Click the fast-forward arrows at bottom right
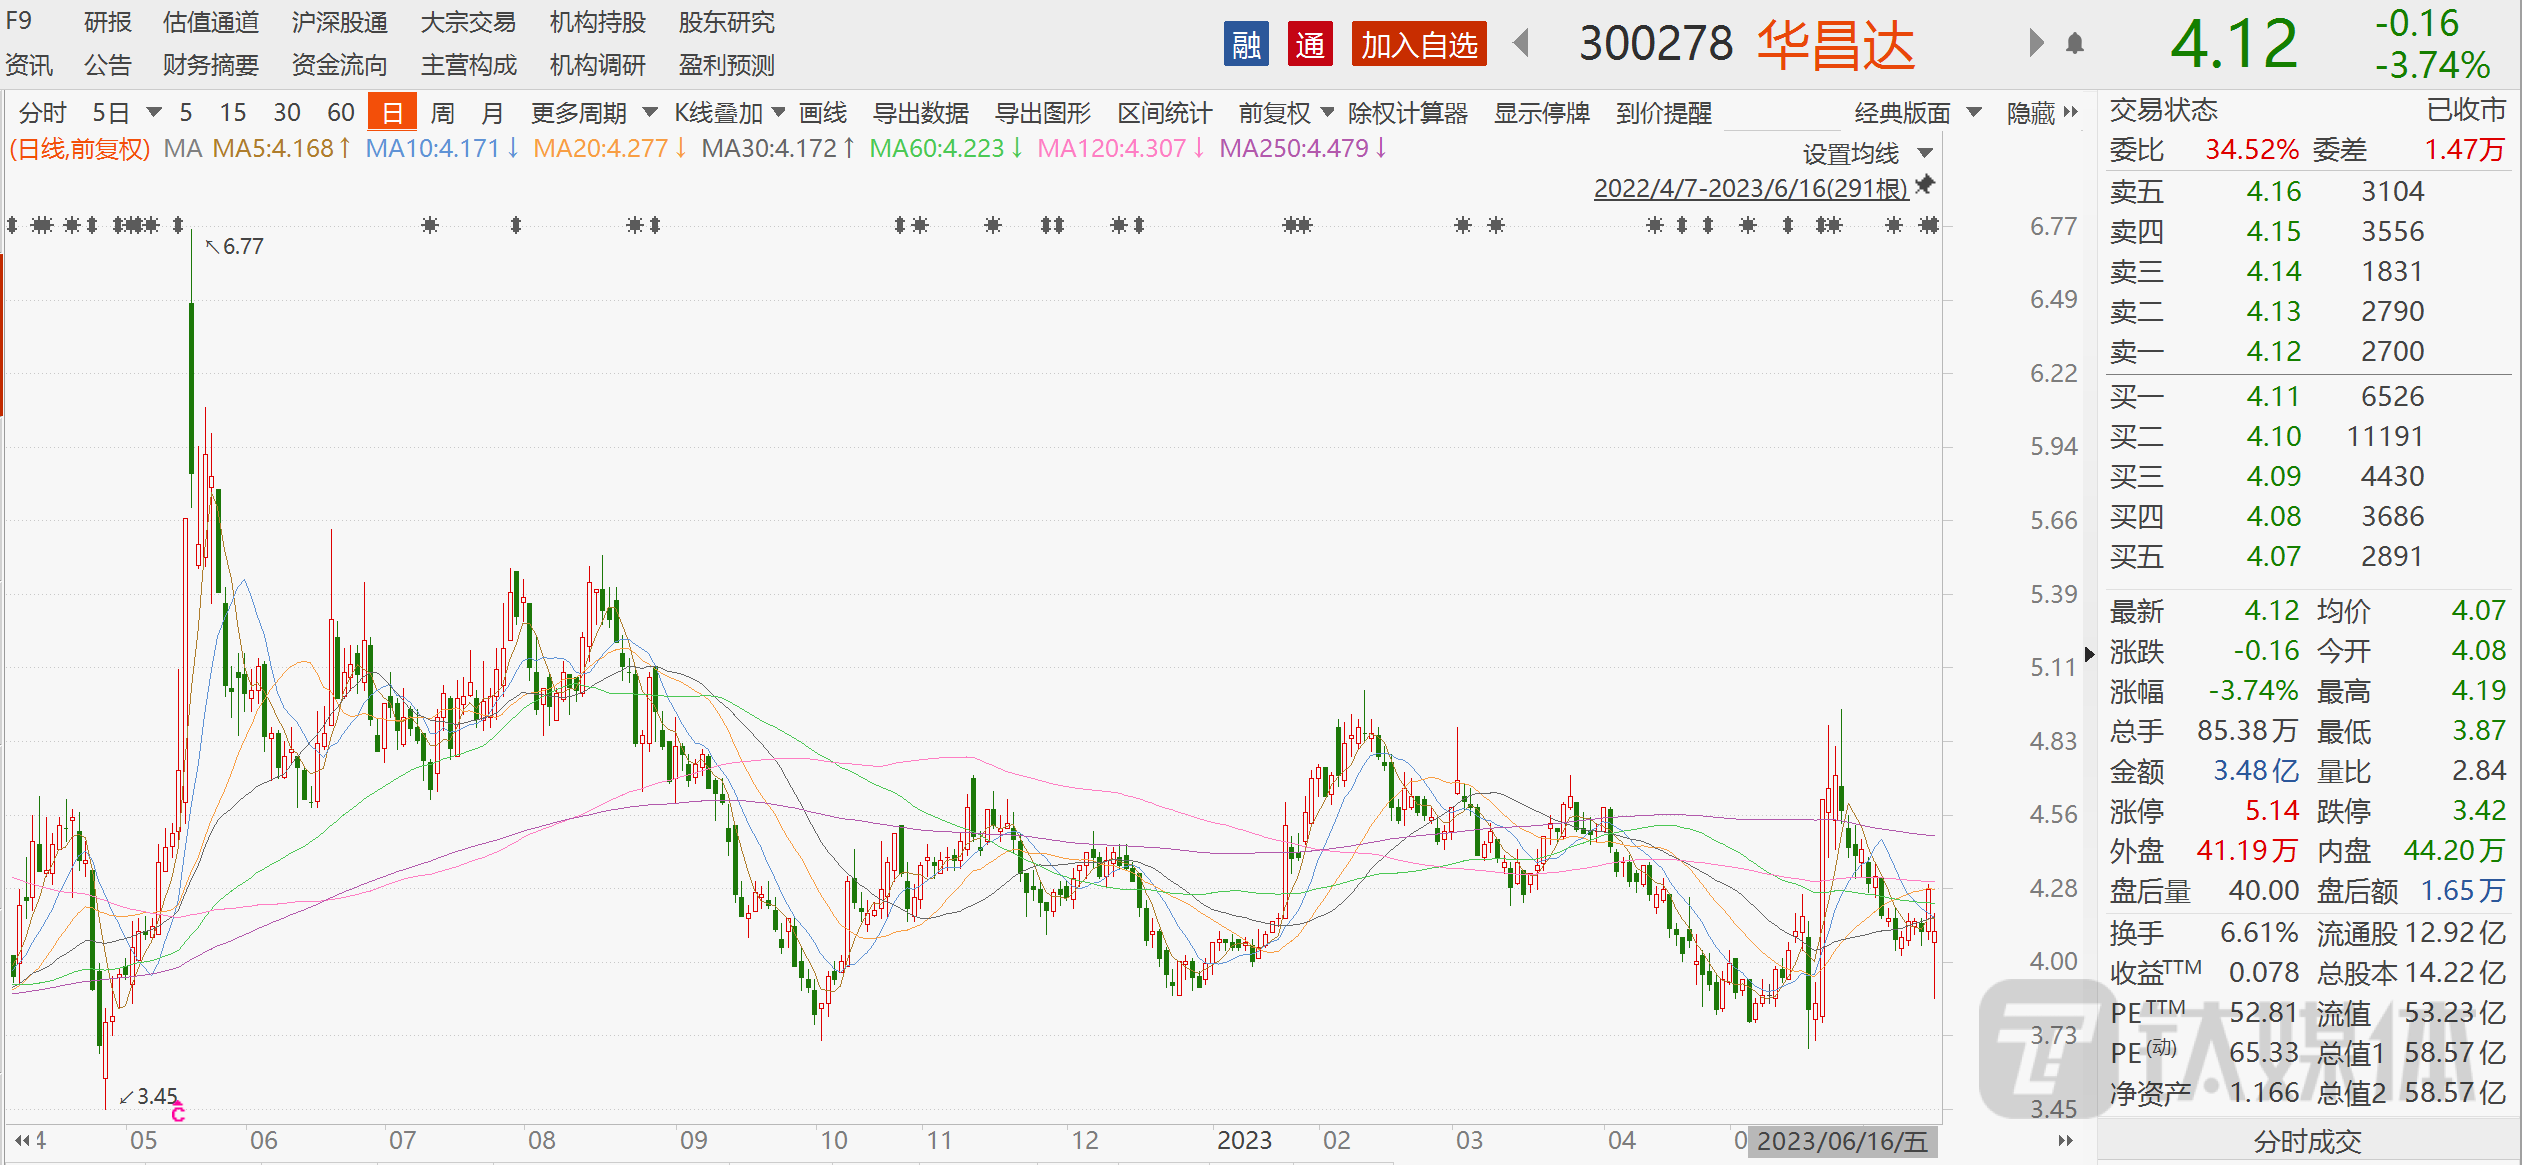The height and width of the screenshot is (1165, 2522). coord(2064,1140)
